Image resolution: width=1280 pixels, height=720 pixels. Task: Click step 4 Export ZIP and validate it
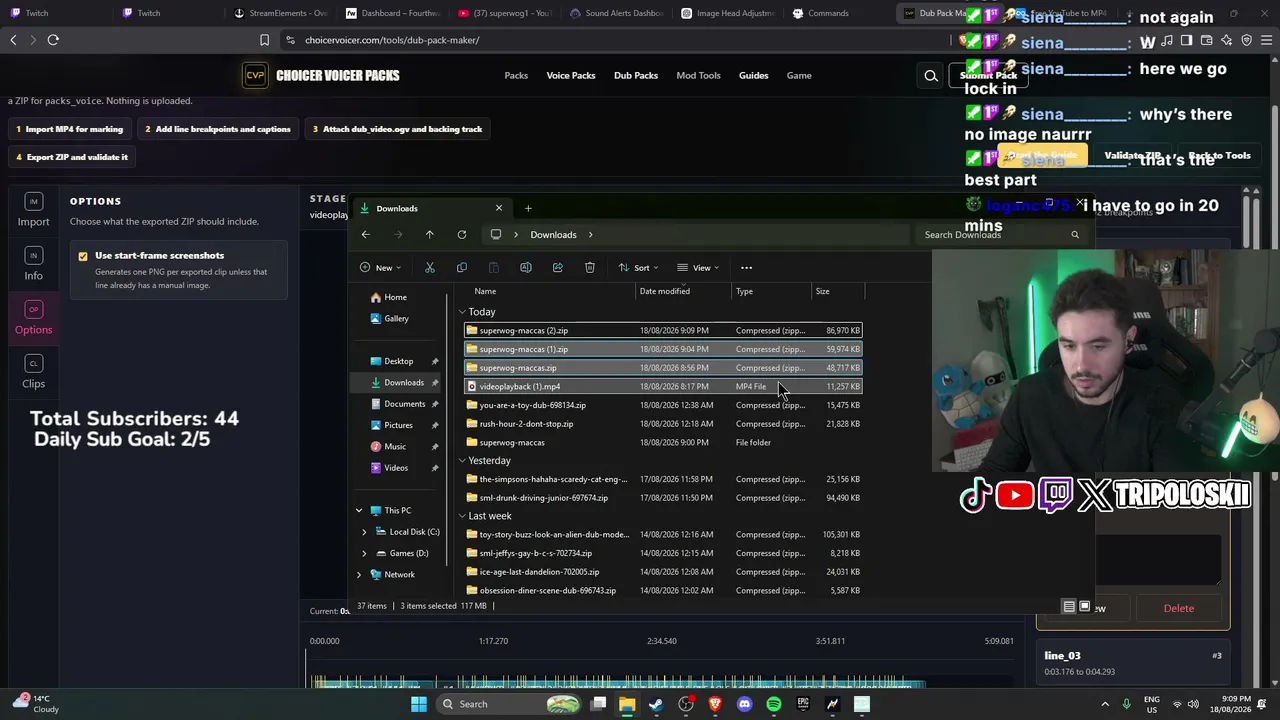72,157
